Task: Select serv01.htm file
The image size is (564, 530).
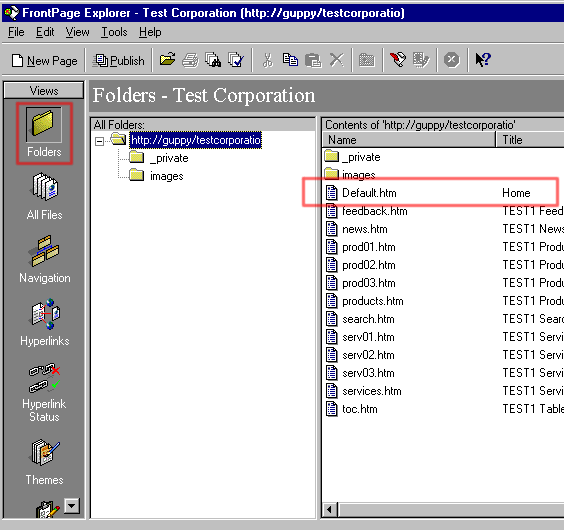Action: pyautogui.click(x=368, y=337)
